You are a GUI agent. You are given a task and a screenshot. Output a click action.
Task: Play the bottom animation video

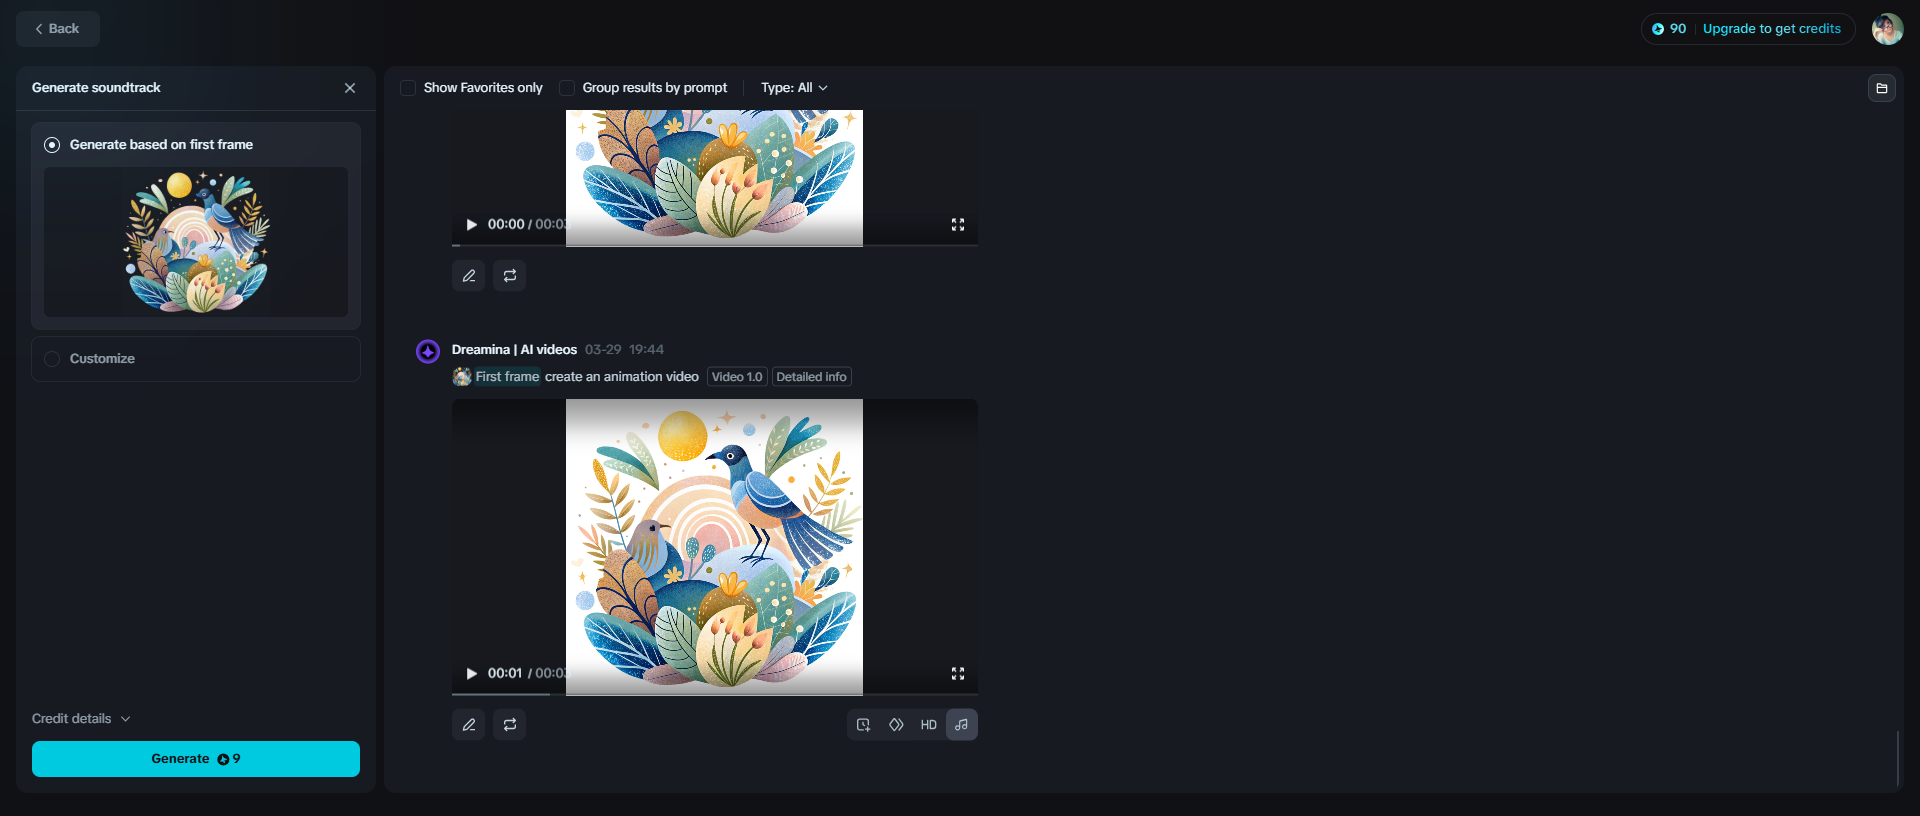coord(472,674)
